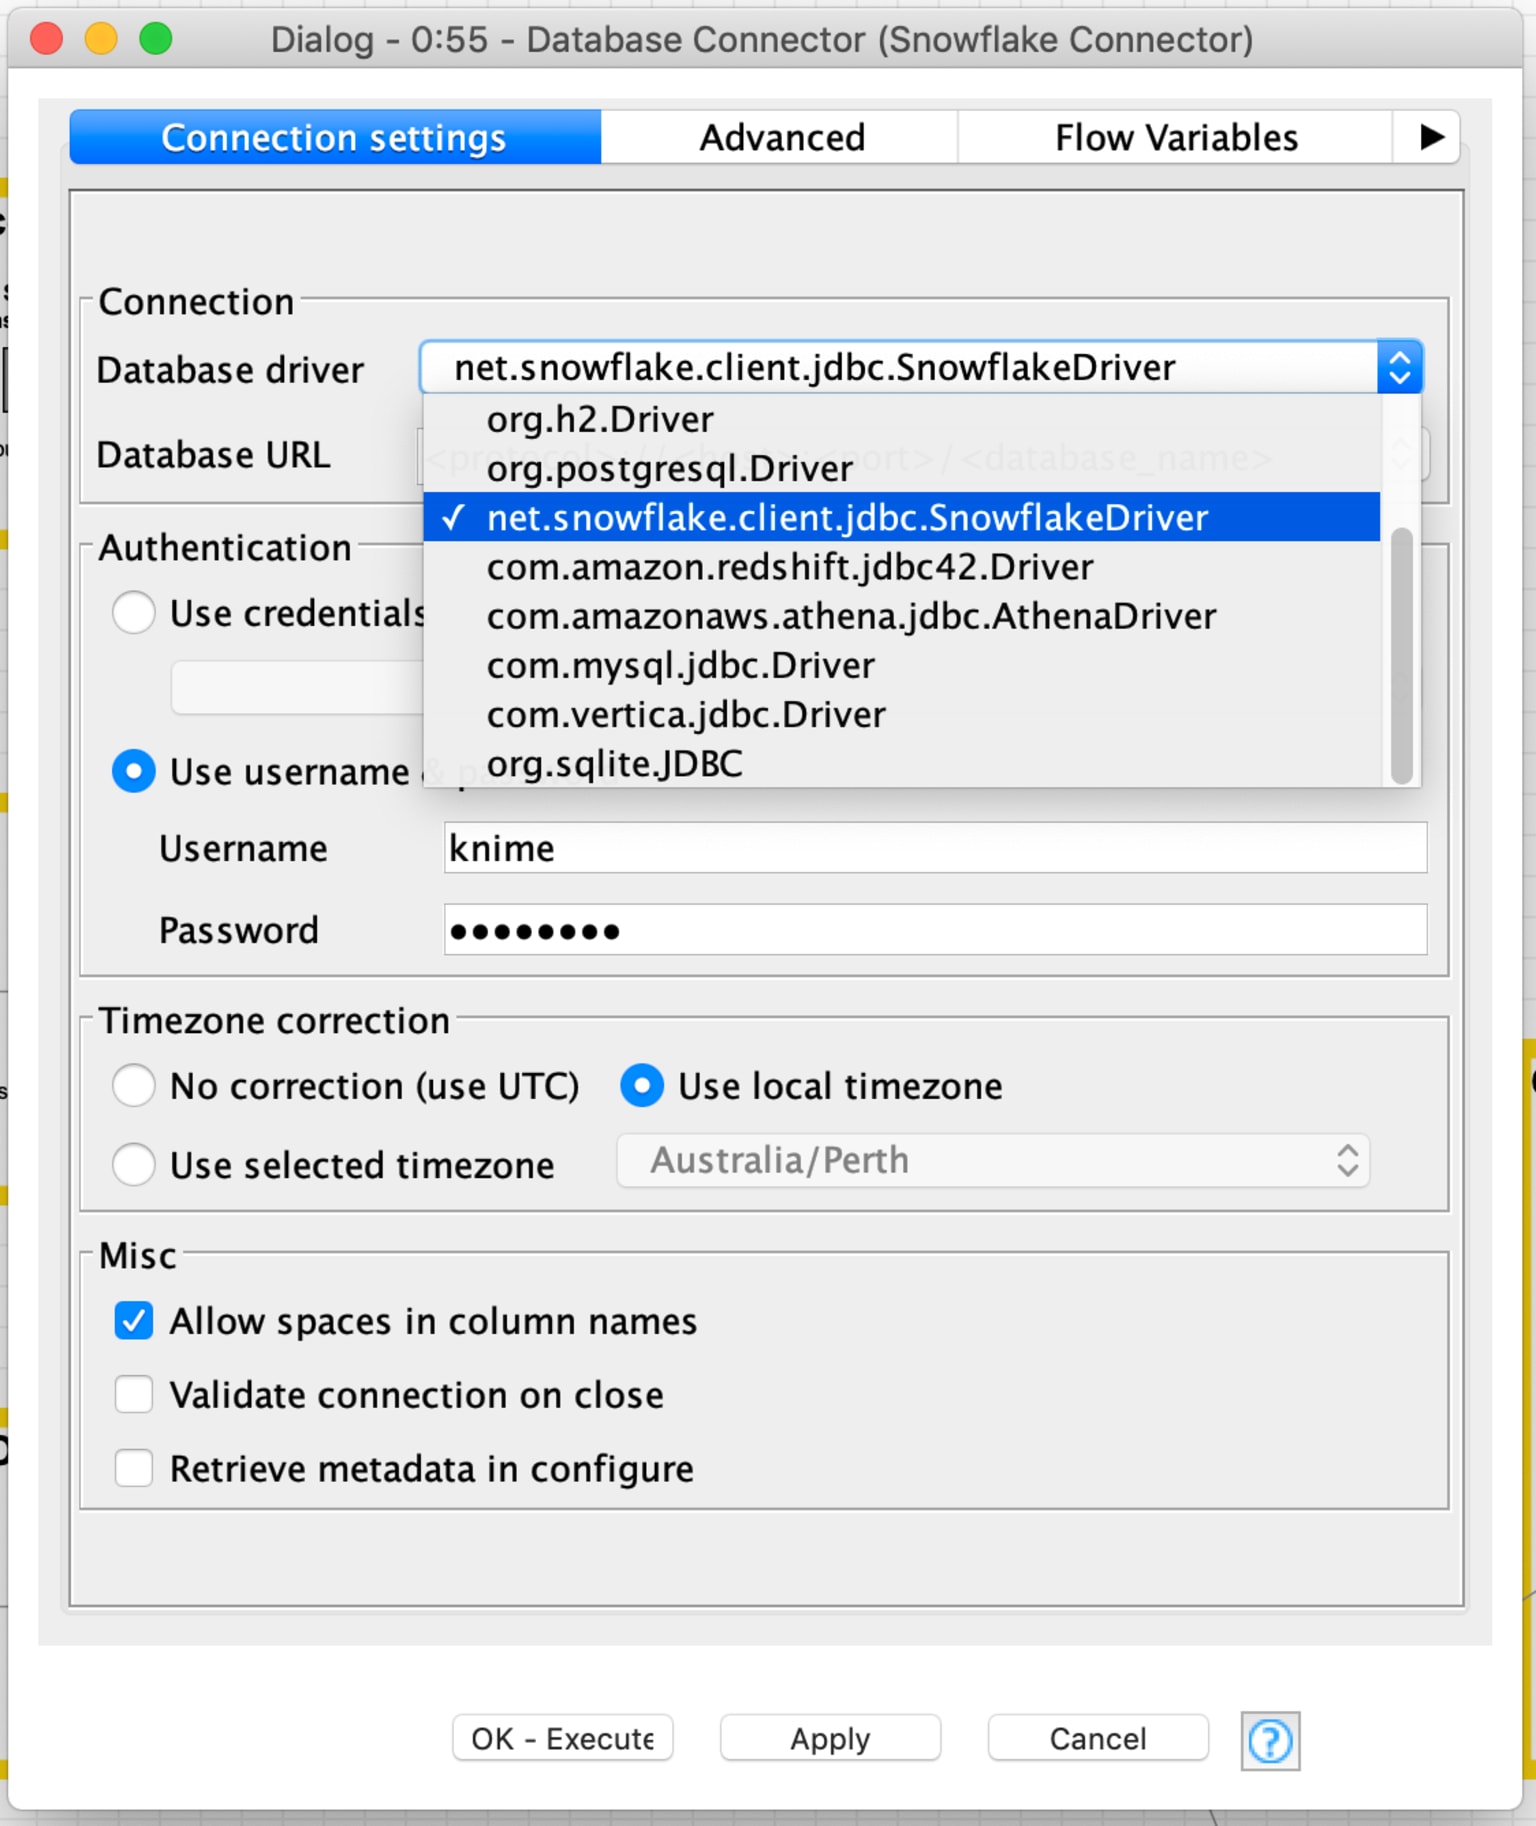Uncheck Allow spaces in column names
1536x1826 pixels.
coord(134,1320)
